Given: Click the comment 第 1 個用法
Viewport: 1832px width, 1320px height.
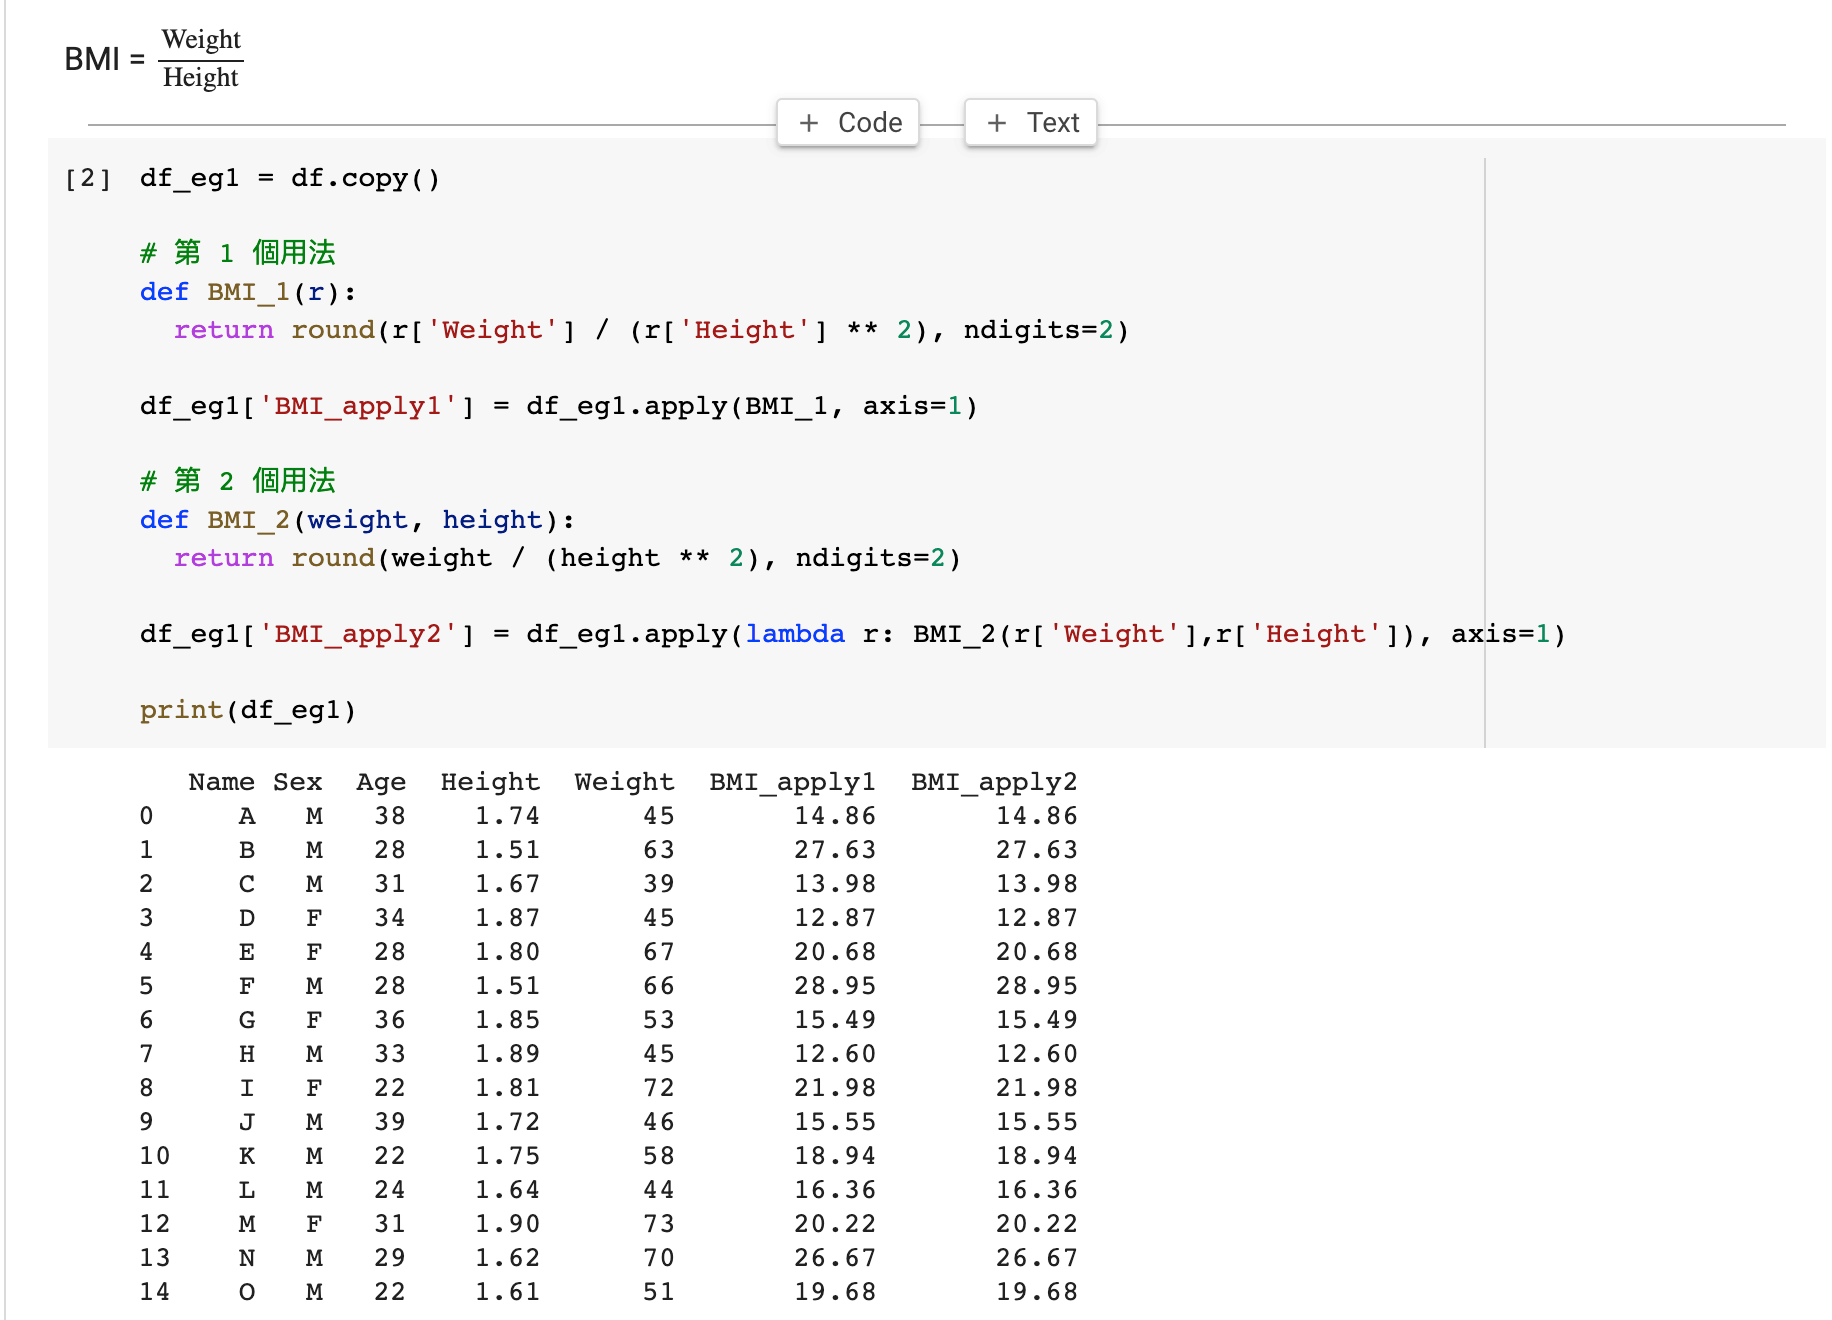Looking at the screenshot, I should pos(238,252).
